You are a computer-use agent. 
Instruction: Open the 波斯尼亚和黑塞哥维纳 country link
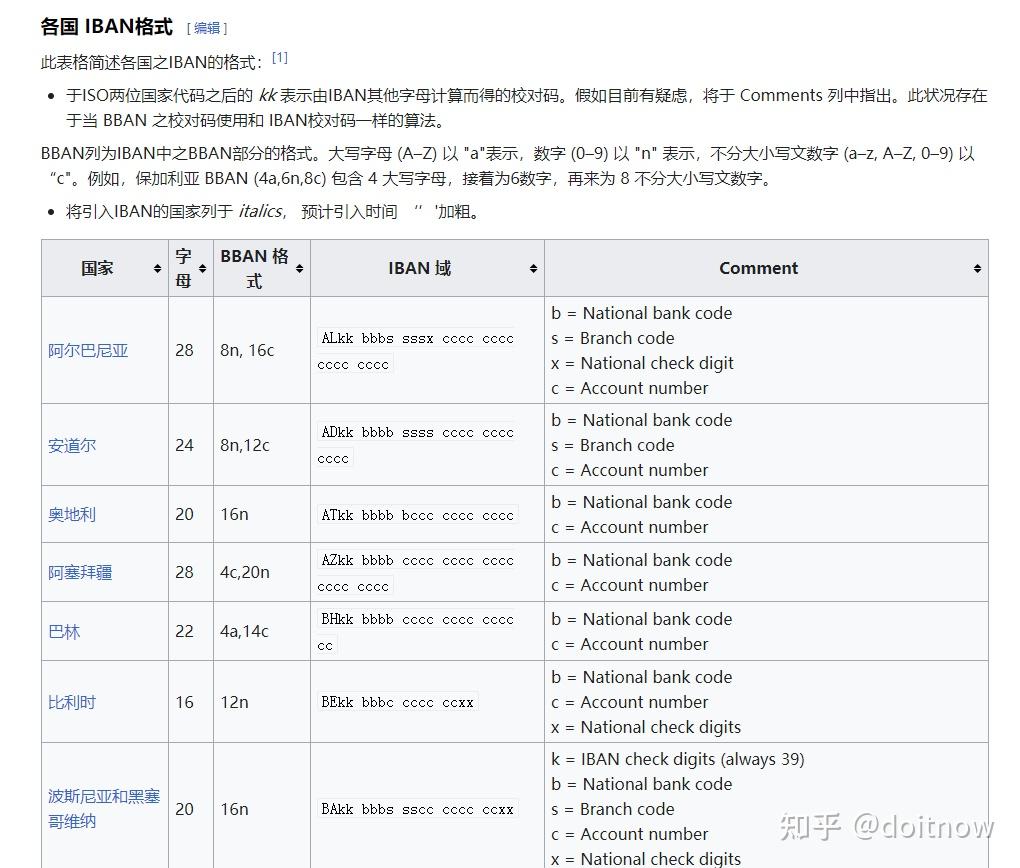click(104, 809)
